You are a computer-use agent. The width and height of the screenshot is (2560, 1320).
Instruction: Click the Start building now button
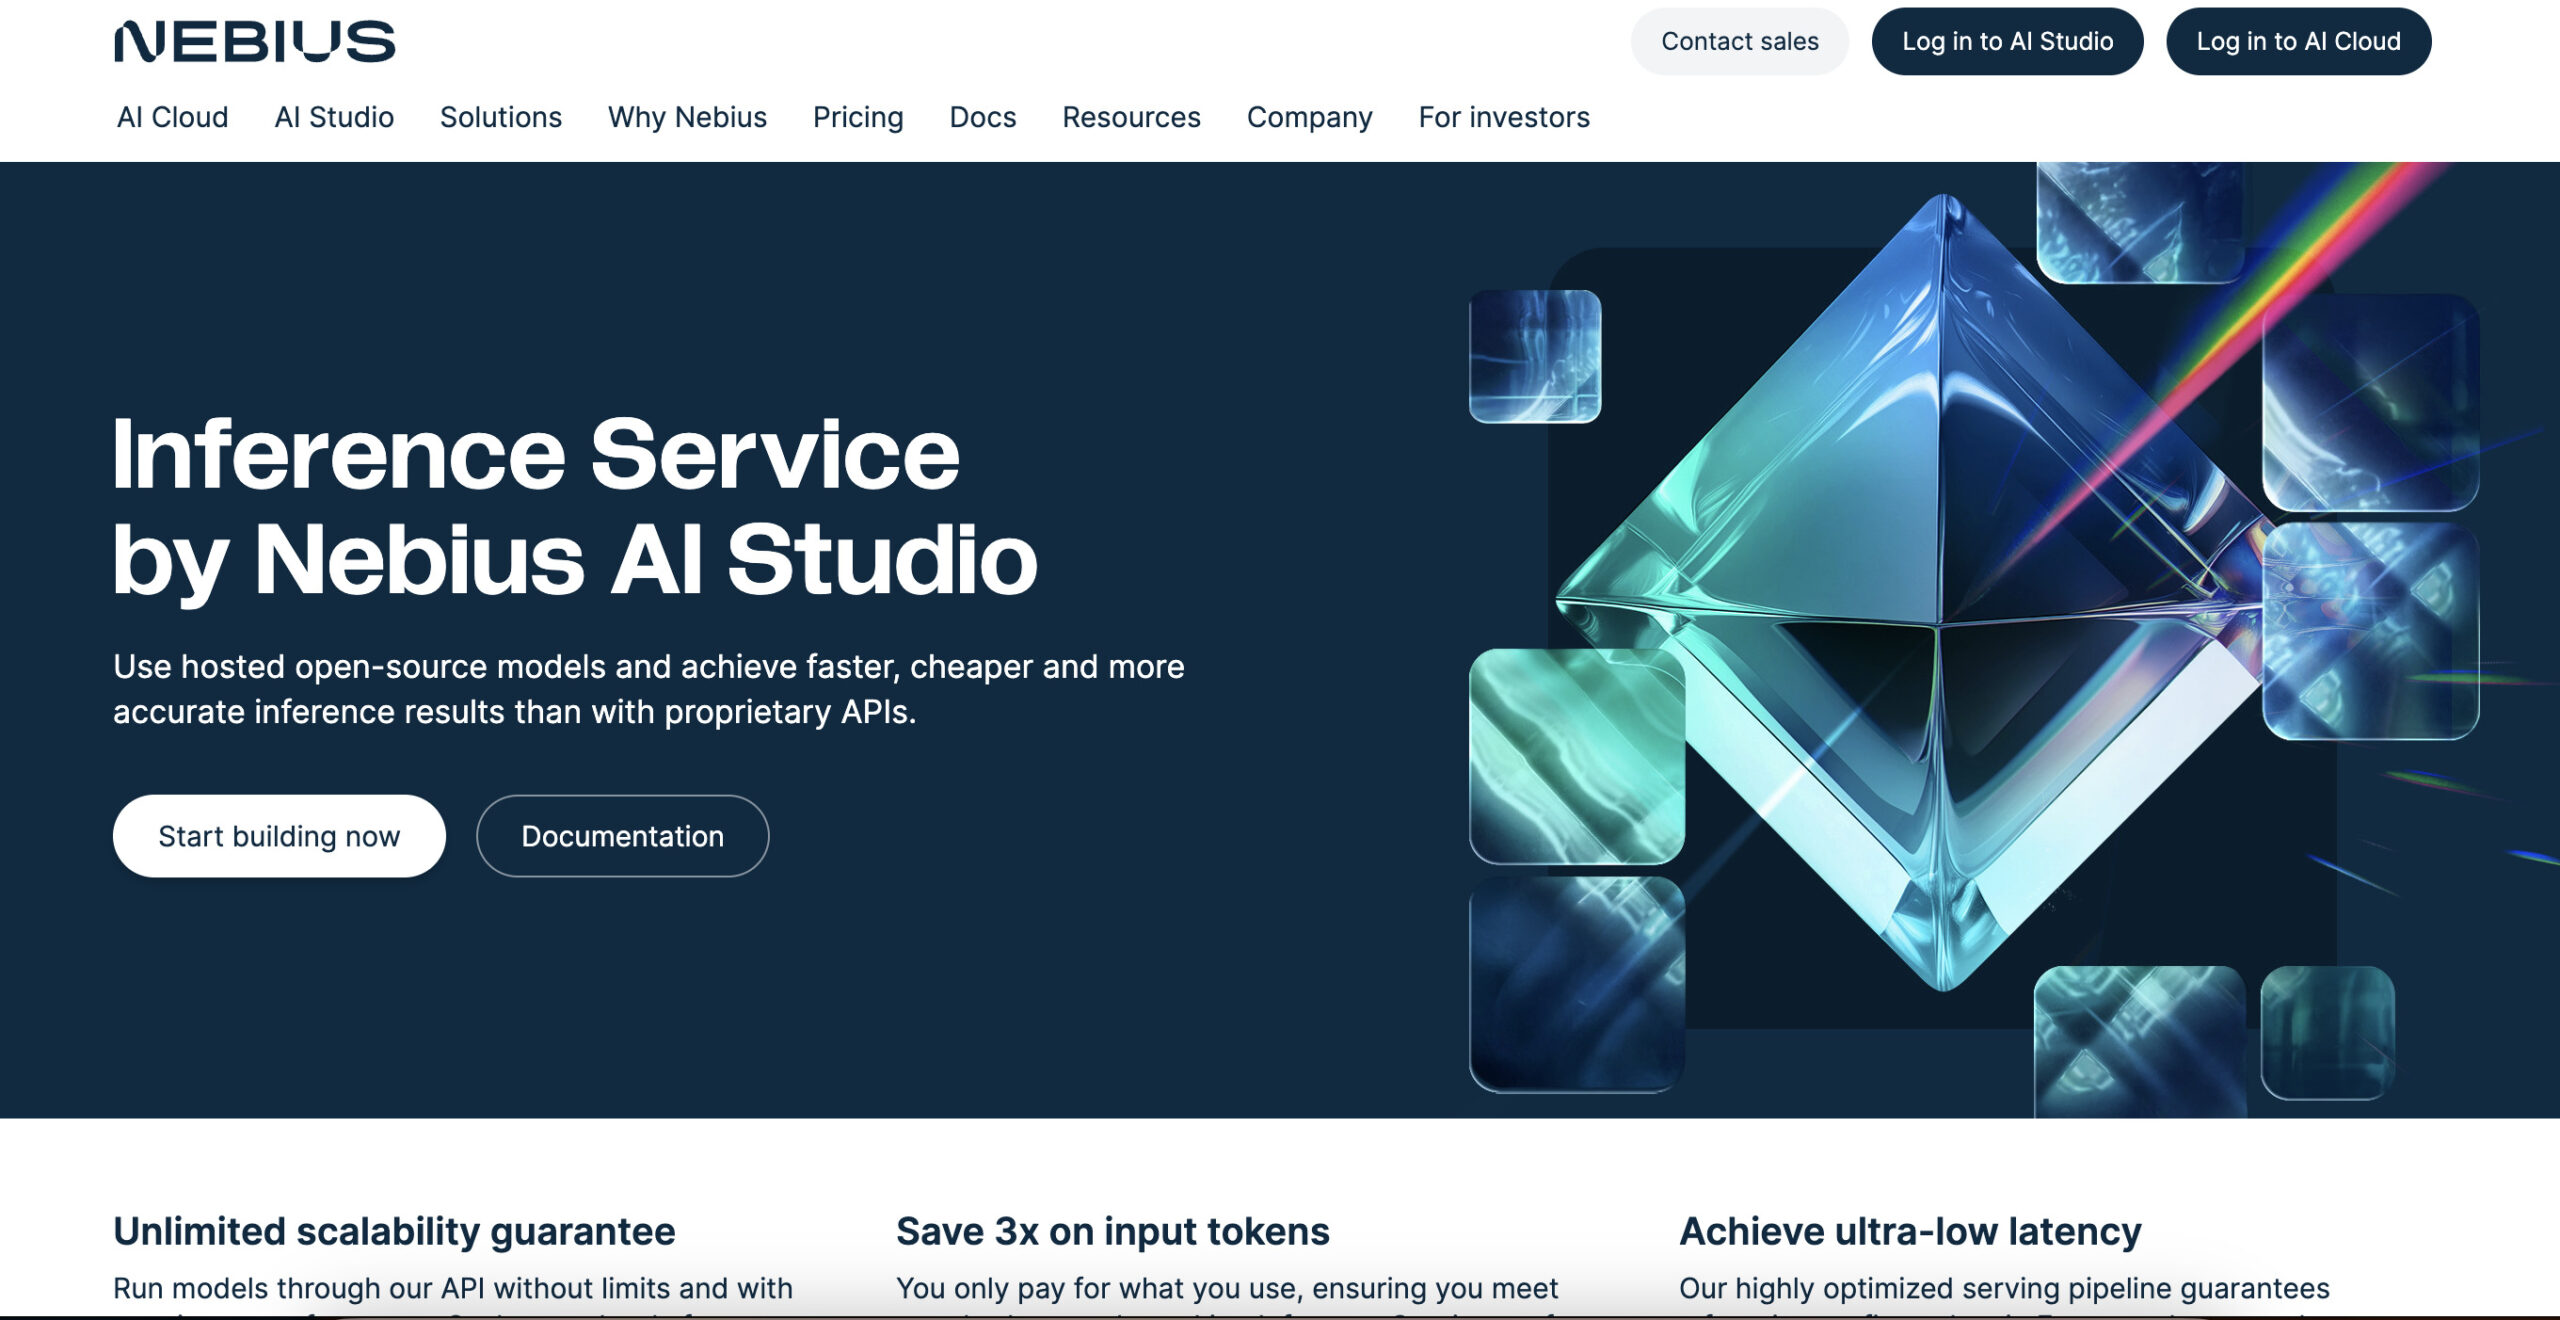[x=279, y=836]
